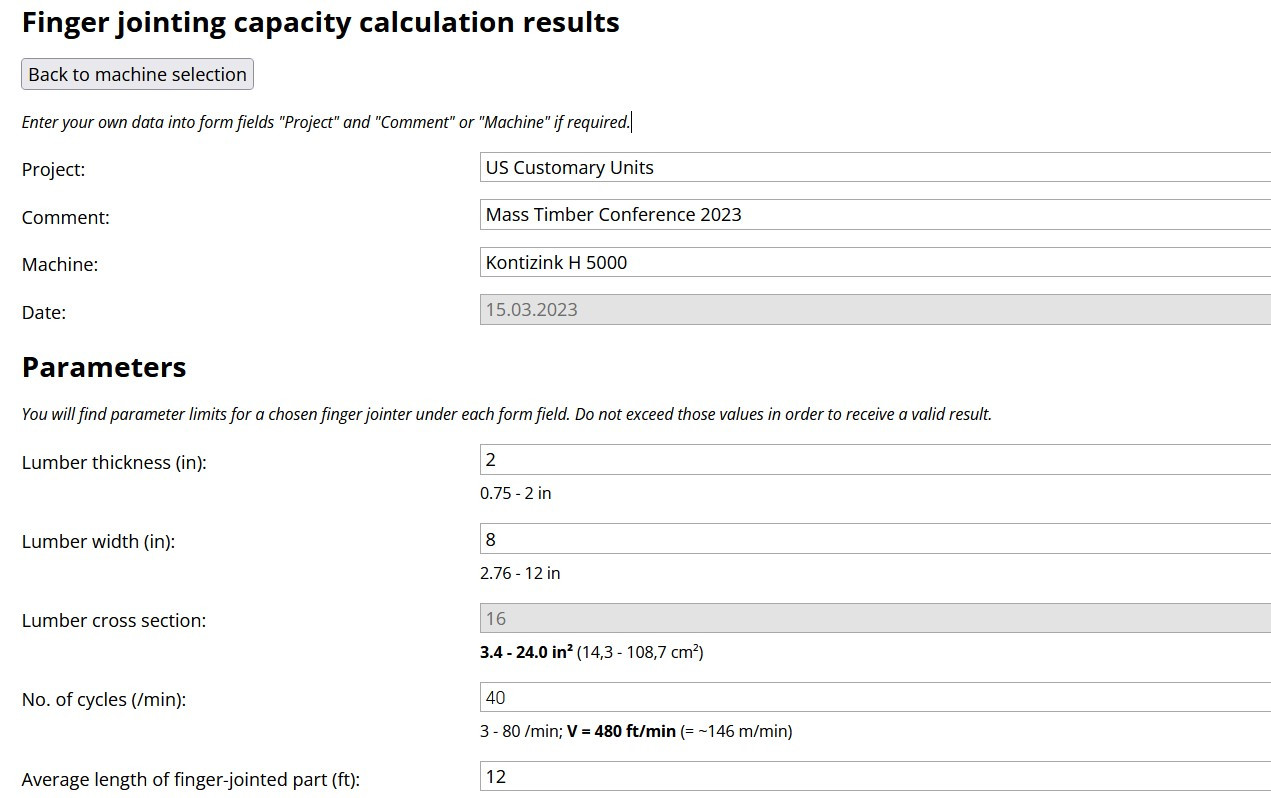
Task: Click the disabled Lumber cross section field
Action: point(875,618)
